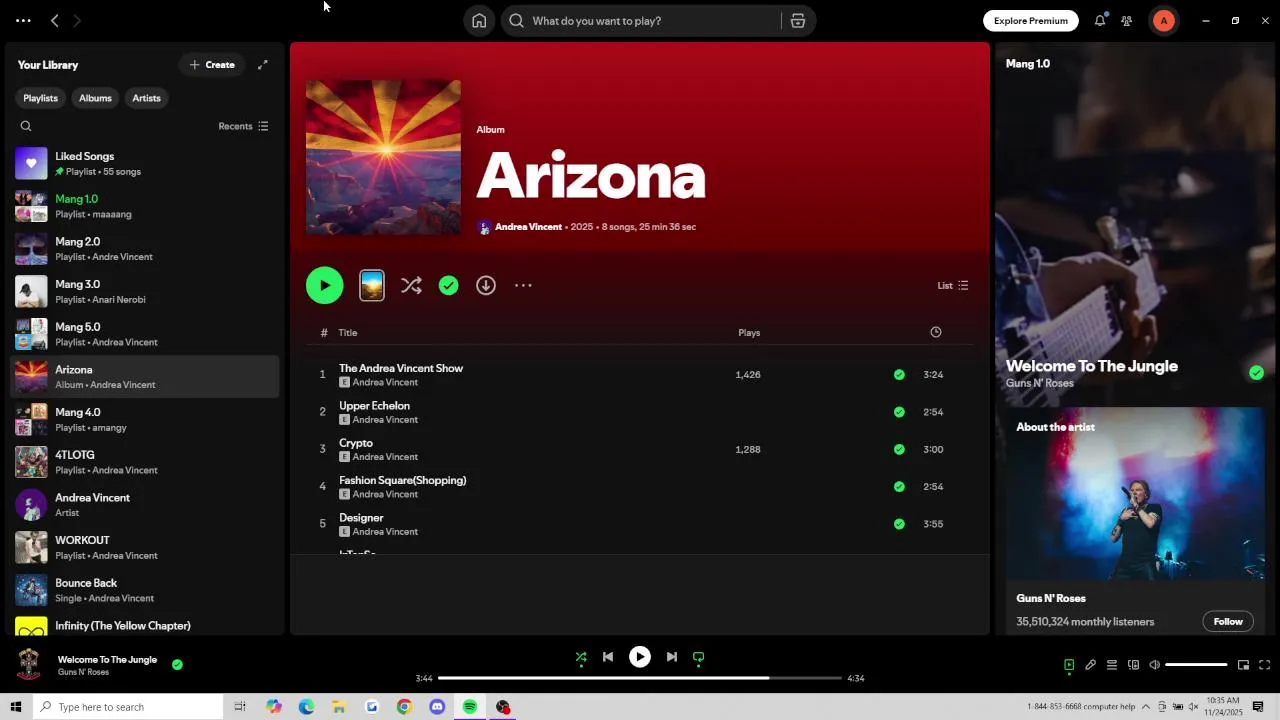Open Guns N' Roses link in player bar
The image size is (1280, 720).
(83, 672)
